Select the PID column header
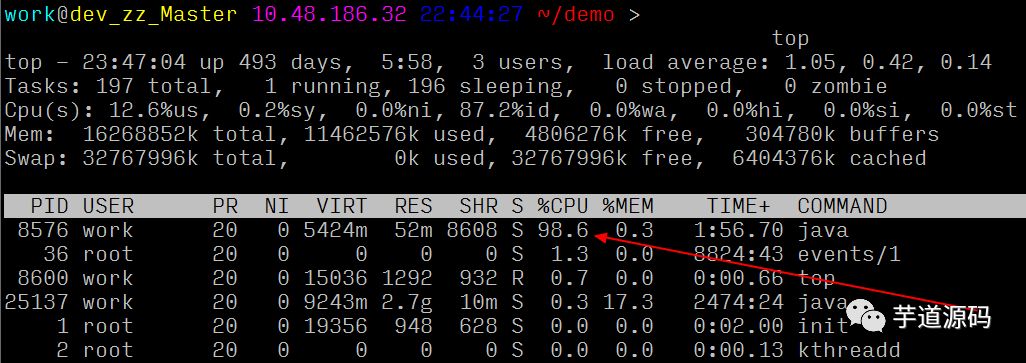 (x=49, y=206)
